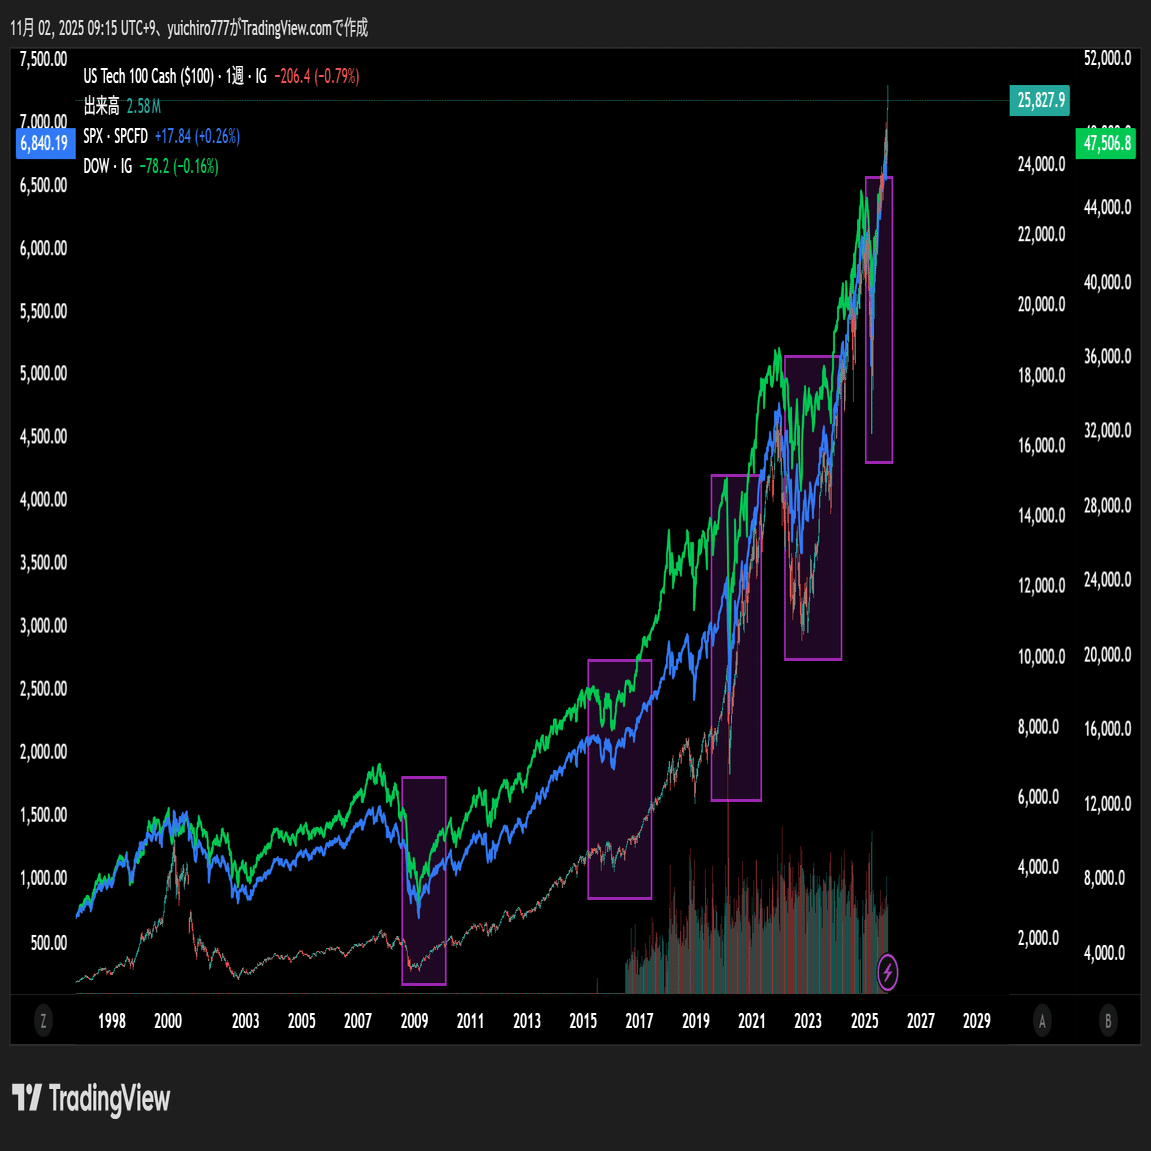Click the 1,500.00 price scale label

click(43, 815)
